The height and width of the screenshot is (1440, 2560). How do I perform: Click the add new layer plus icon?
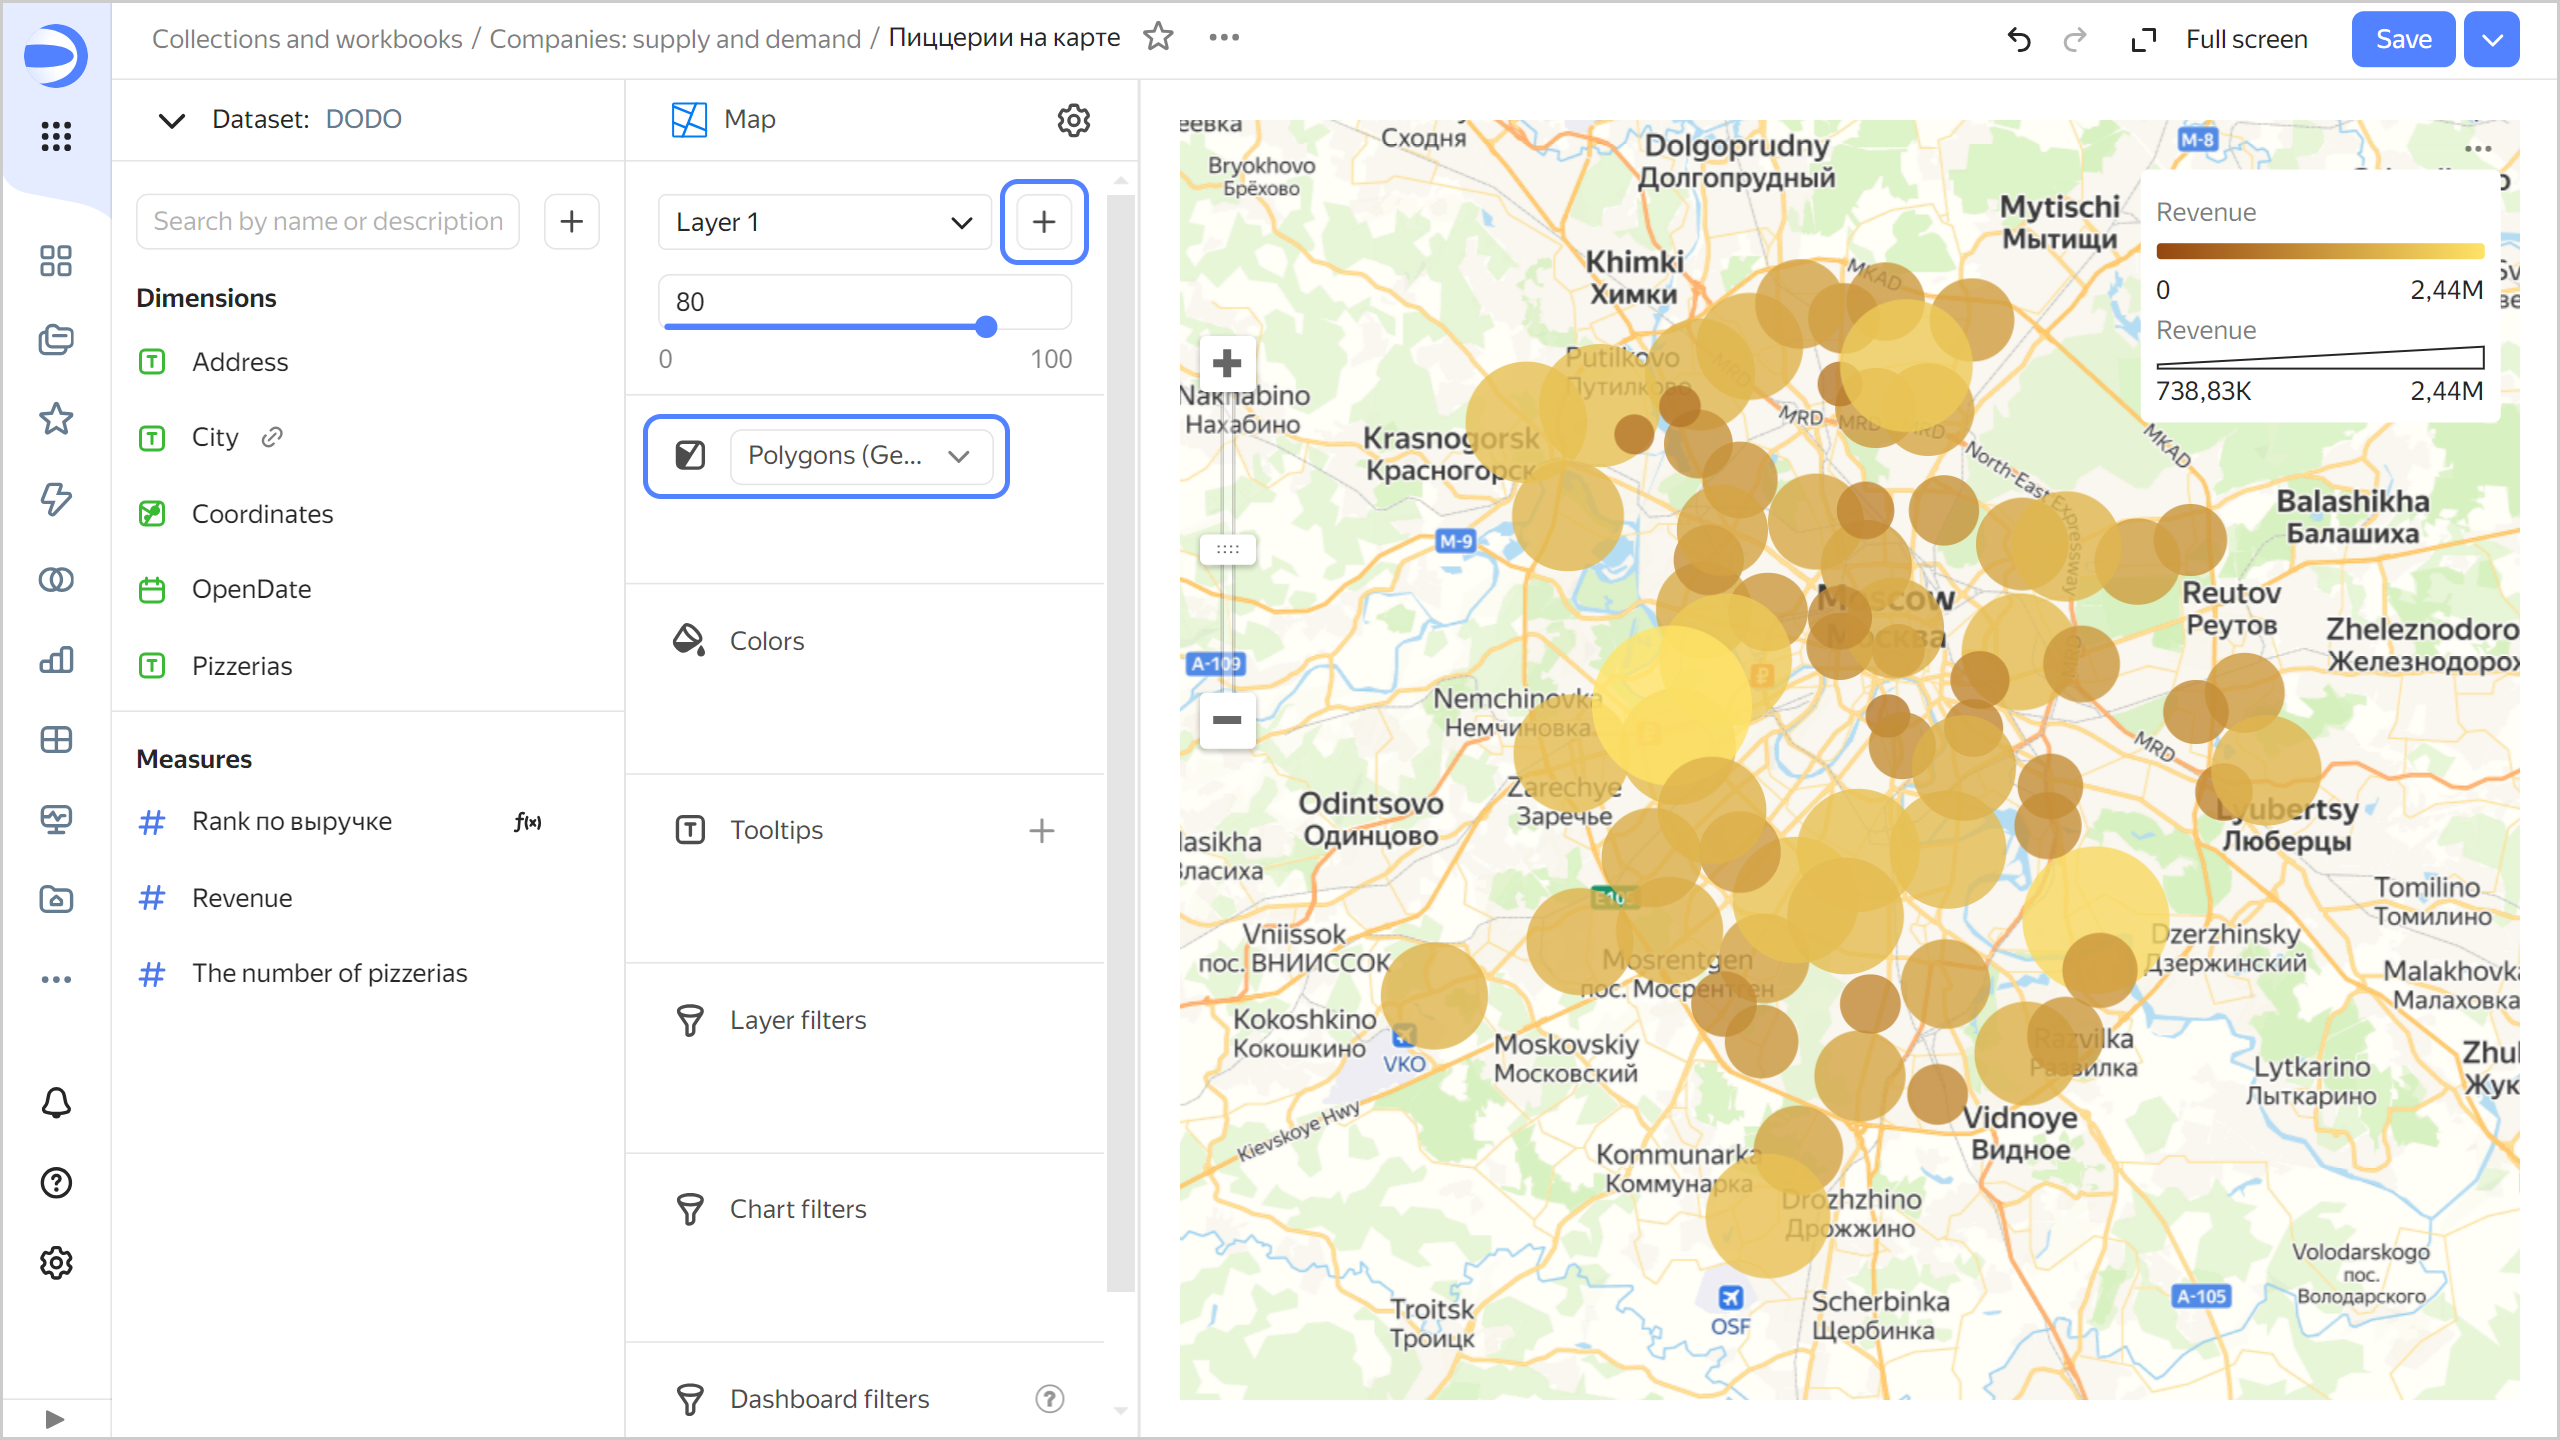pos(1044,223)
